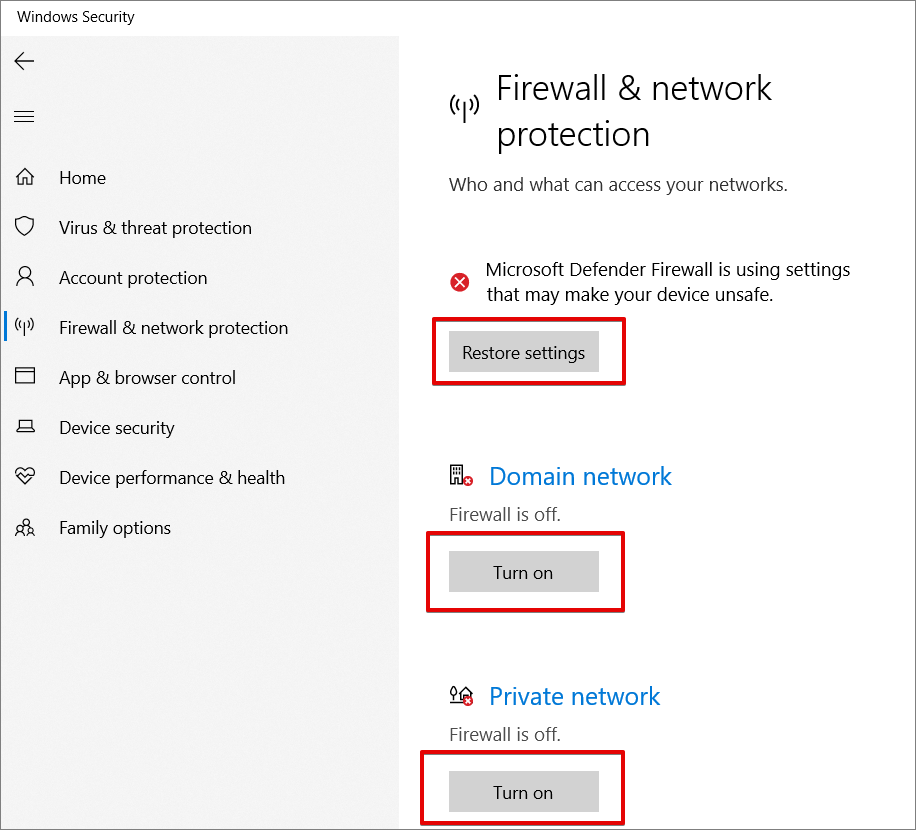Click the Family options people icon

(x=25, y=528)
